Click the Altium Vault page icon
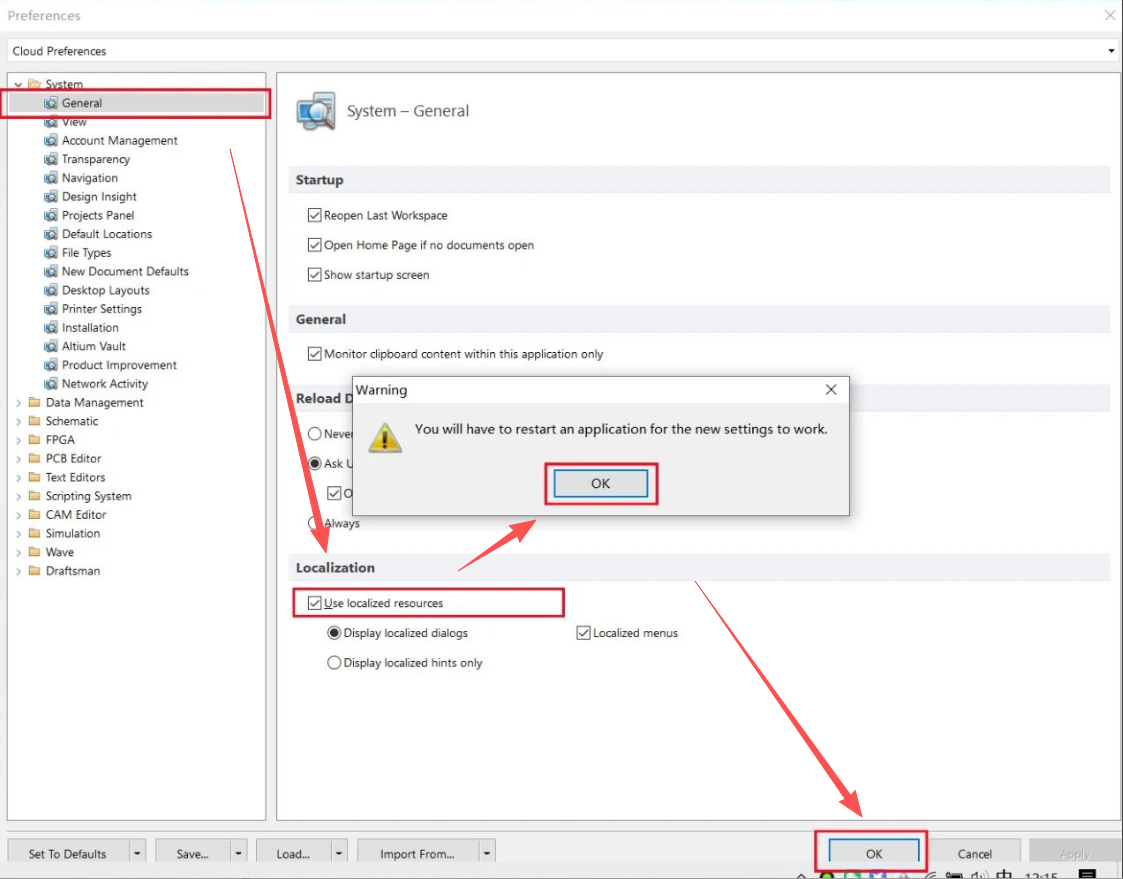Screen dimensions: 1123x879 tap(51, 347)
